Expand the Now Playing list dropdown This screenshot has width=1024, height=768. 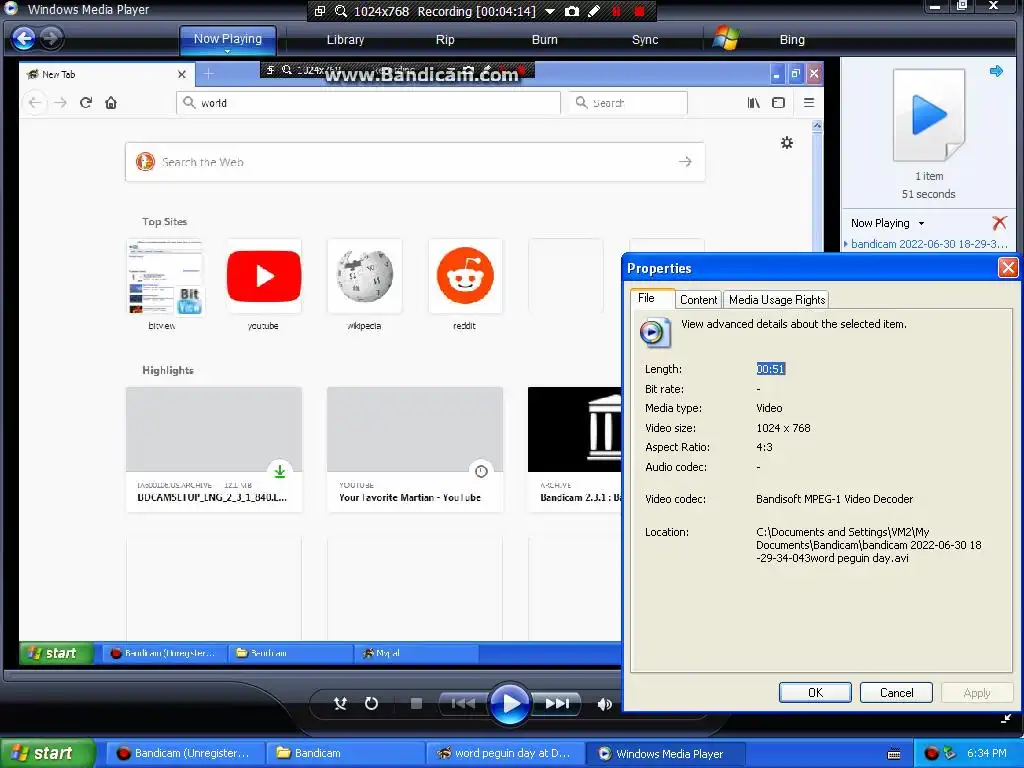[x=921, y=223]
